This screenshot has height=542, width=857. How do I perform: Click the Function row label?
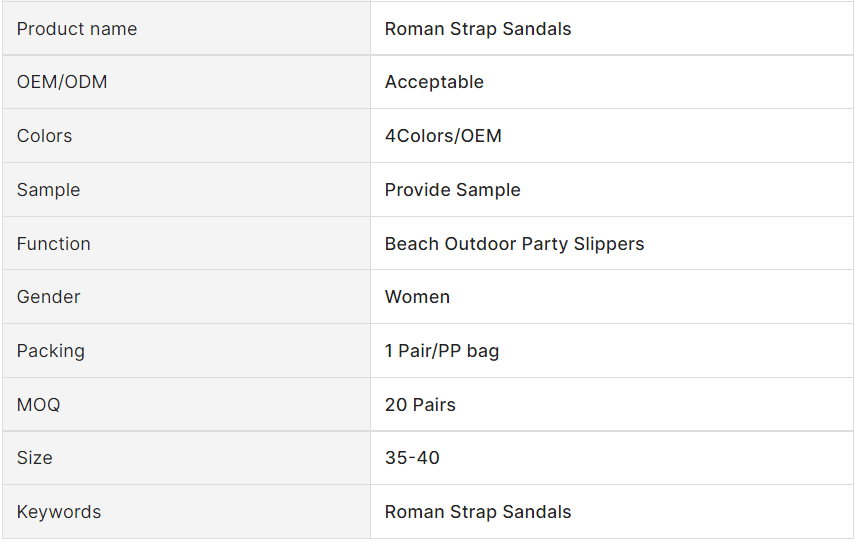click(54, 244)
